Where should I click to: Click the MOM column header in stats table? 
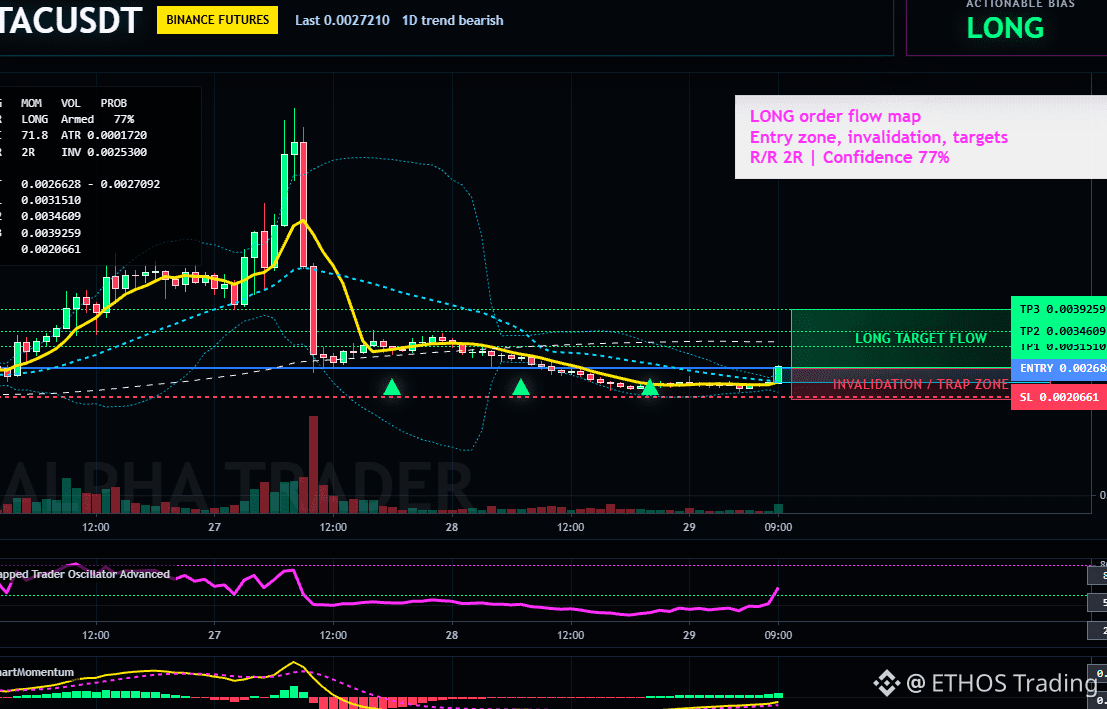tap(32, 103)
